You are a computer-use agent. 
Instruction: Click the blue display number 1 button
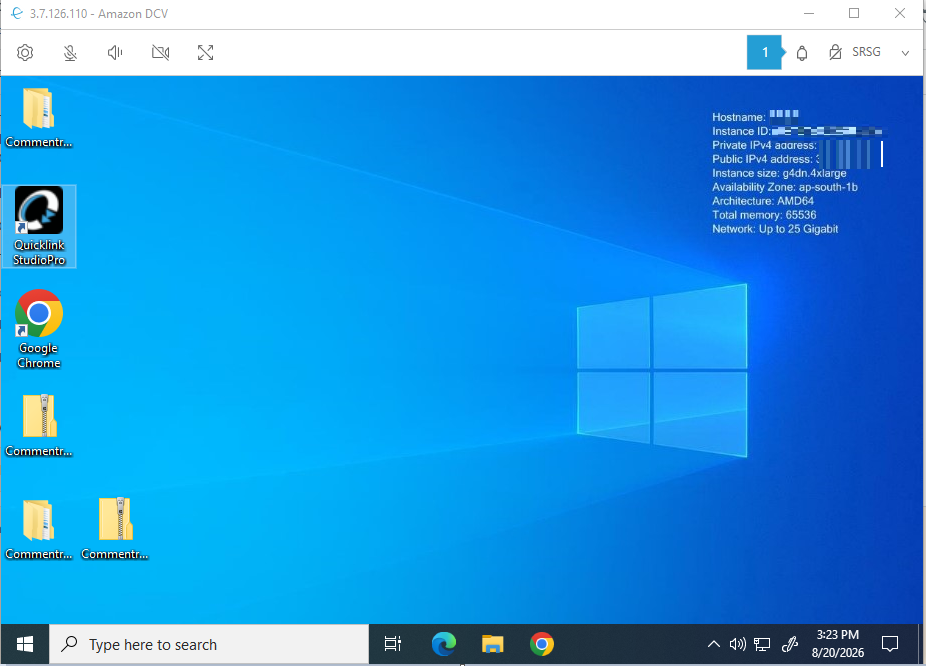pos(765,52)
